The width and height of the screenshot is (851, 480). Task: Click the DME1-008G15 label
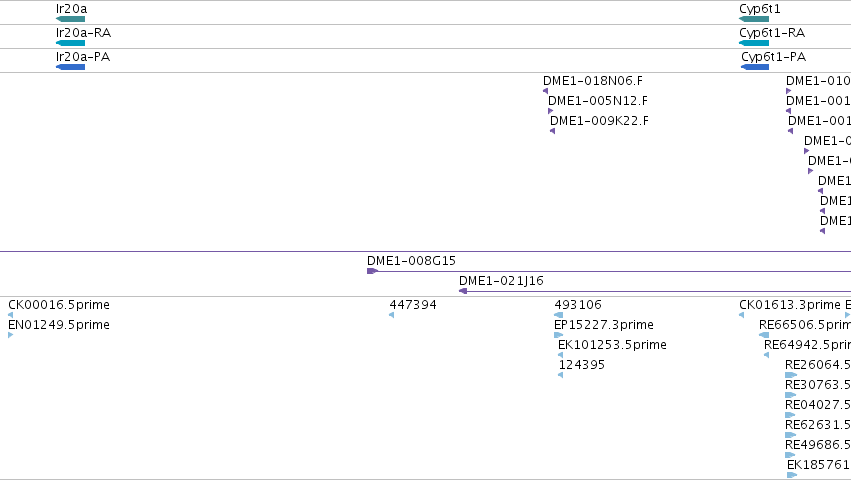(411, 261)
